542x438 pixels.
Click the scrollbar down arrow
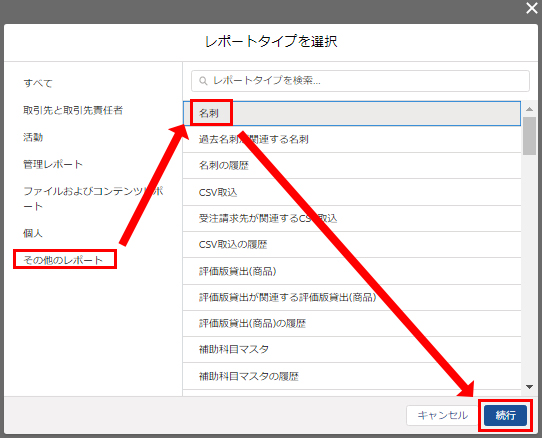[x=529, y=387]
